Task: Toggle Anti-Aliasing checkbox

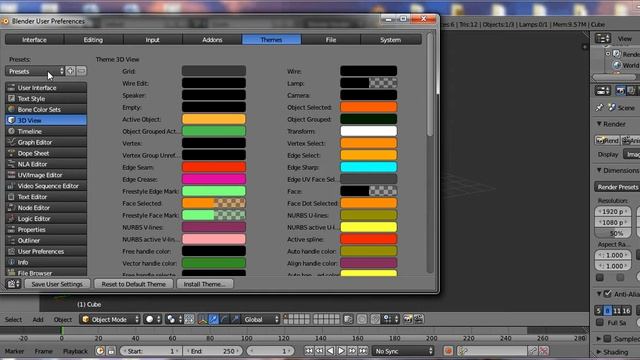Action: click(607, 294)
